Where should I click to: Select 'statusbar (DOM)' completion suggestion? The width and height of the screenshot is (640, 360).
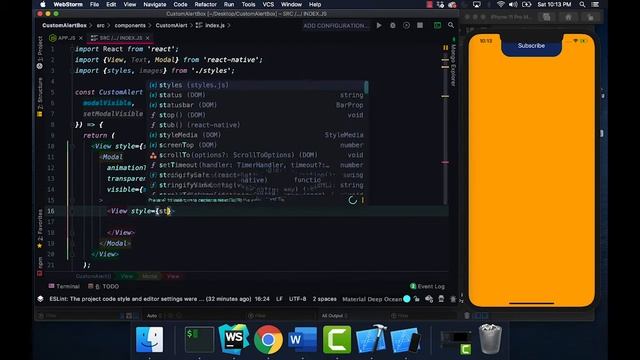point(256,105)
